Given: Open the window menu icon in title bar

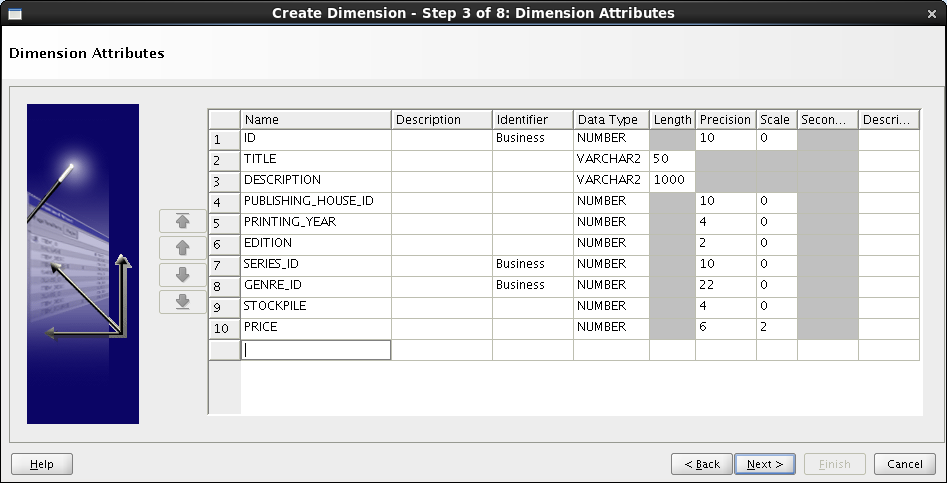Looking at the screenshot, I should [x=14, y=13].
